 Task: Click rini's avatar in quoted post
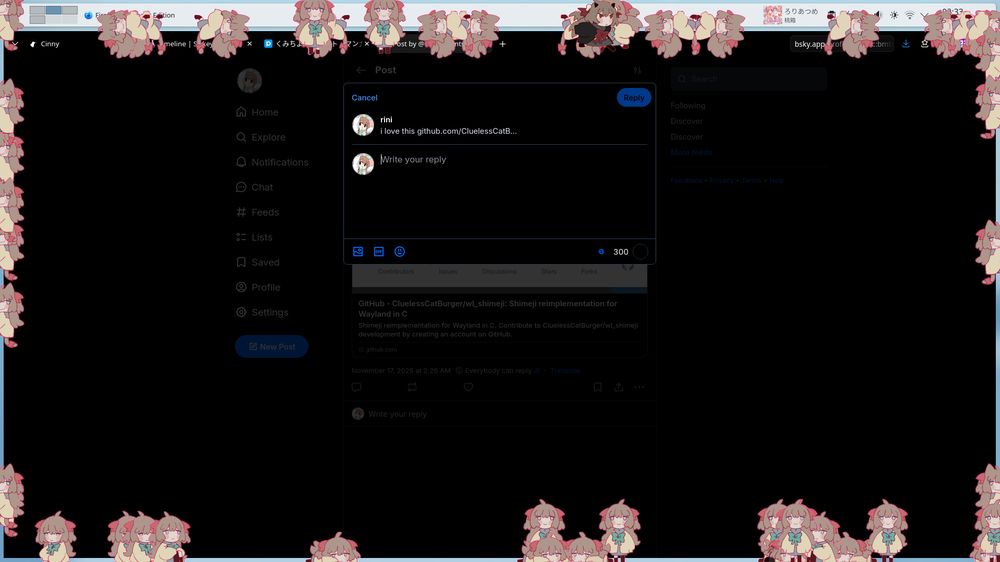coord(363,125)
